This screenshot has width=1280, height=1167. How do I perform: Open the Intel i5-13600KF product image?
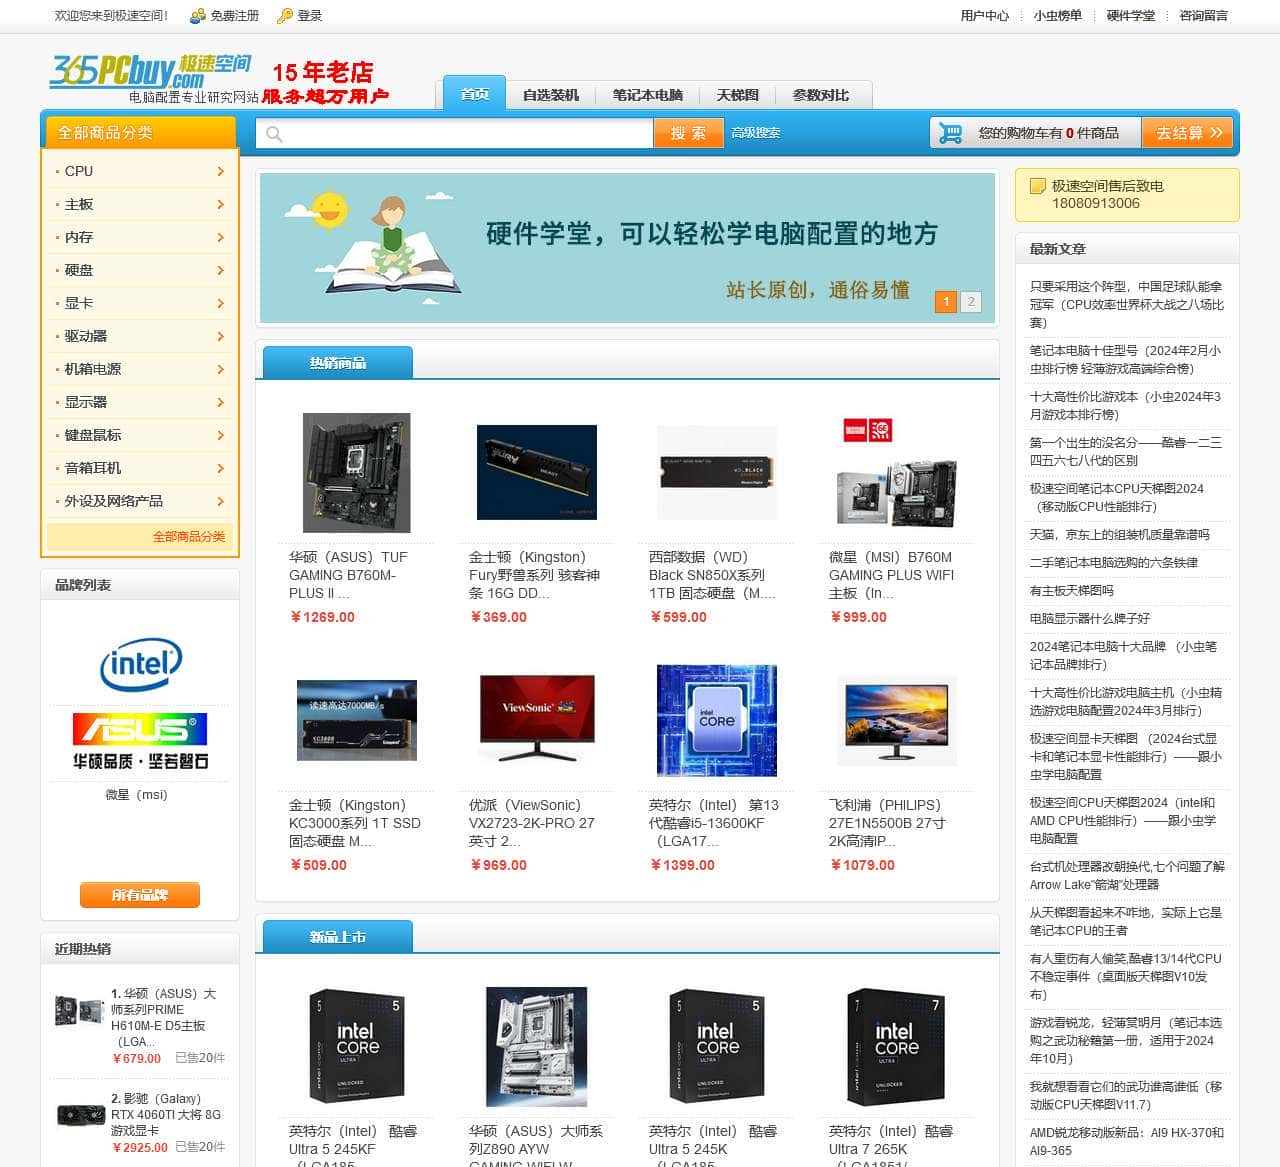[717, 720]
